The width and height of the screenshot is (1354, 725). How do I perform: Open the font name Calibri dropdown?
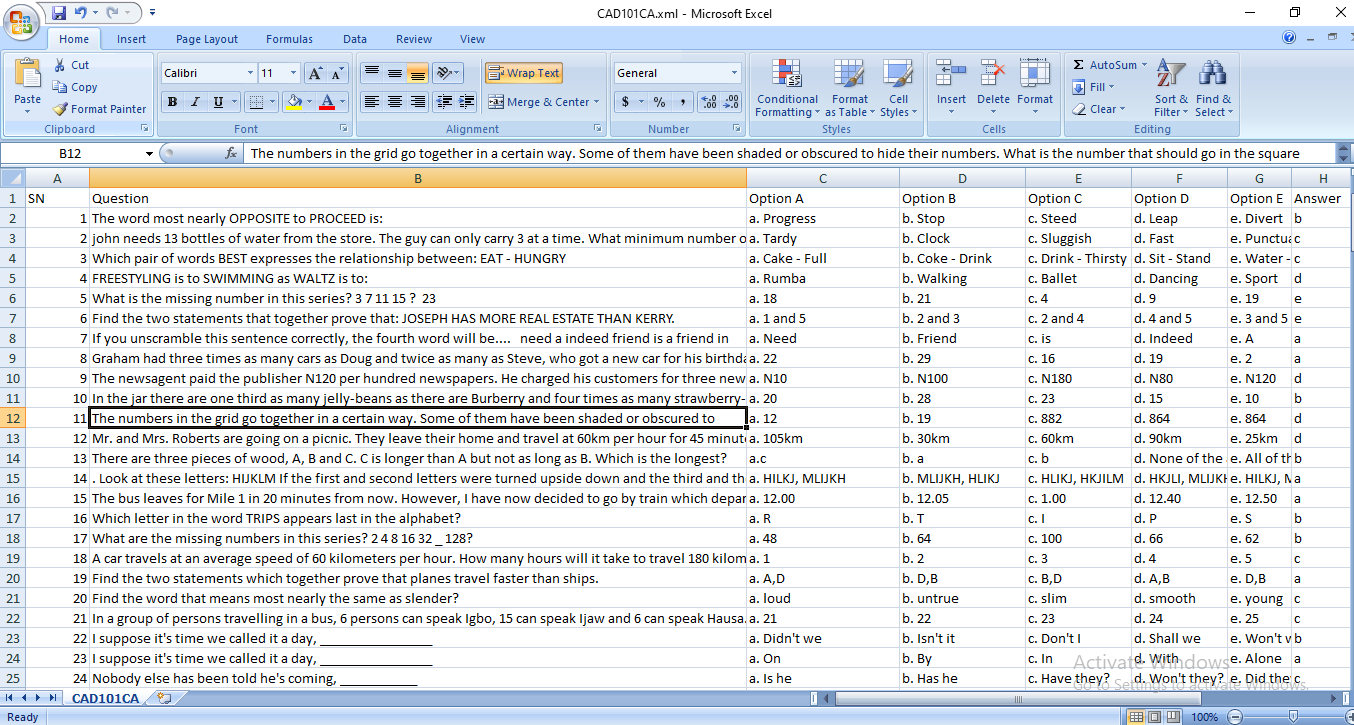click(250, 73)
